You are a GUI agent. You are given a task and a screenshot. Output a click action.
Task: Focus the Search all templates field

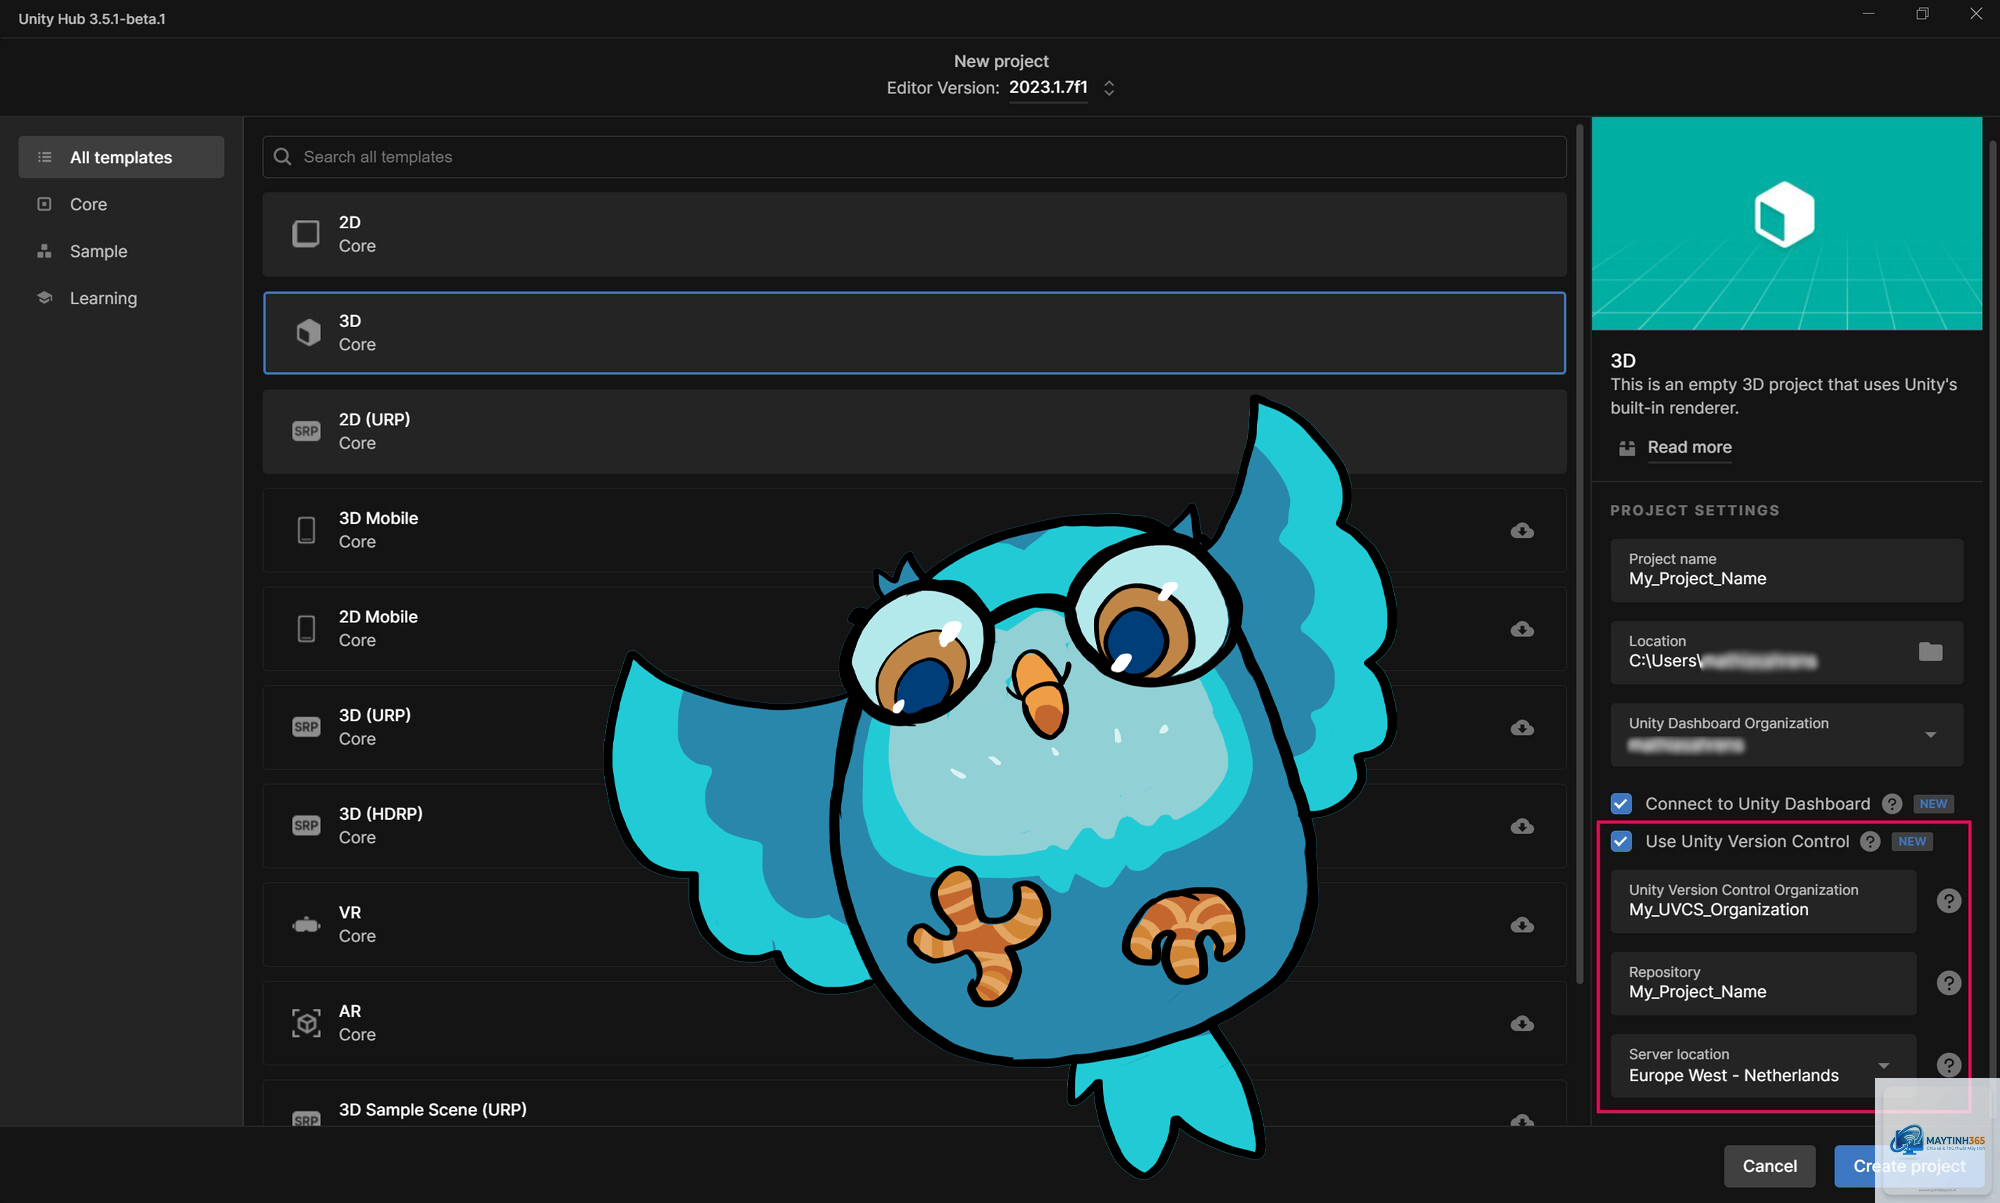(x=914, y=157)
